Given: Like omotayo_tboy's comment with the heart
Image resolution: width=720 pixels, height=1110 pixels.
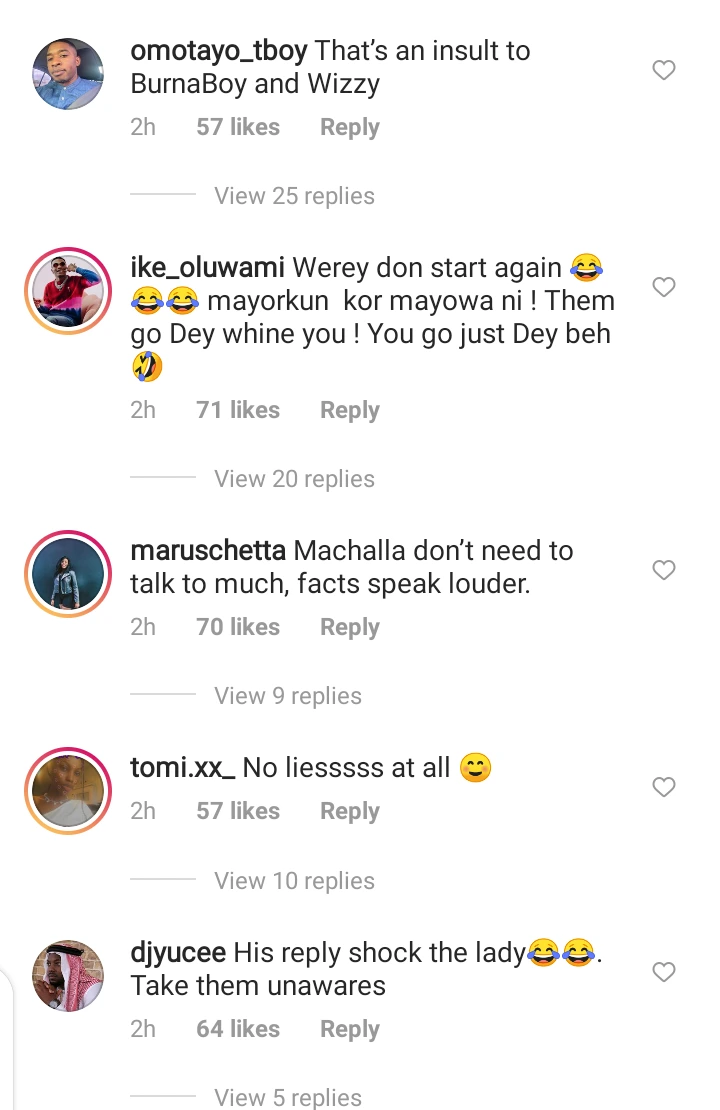Looking at the screenshot, I should tap(663, 71).
